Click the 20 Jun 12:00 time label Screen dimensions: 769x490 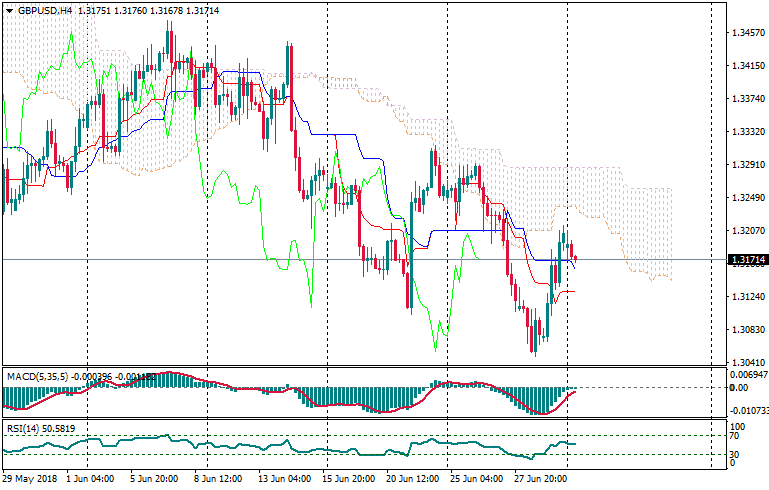coord(412,480)
